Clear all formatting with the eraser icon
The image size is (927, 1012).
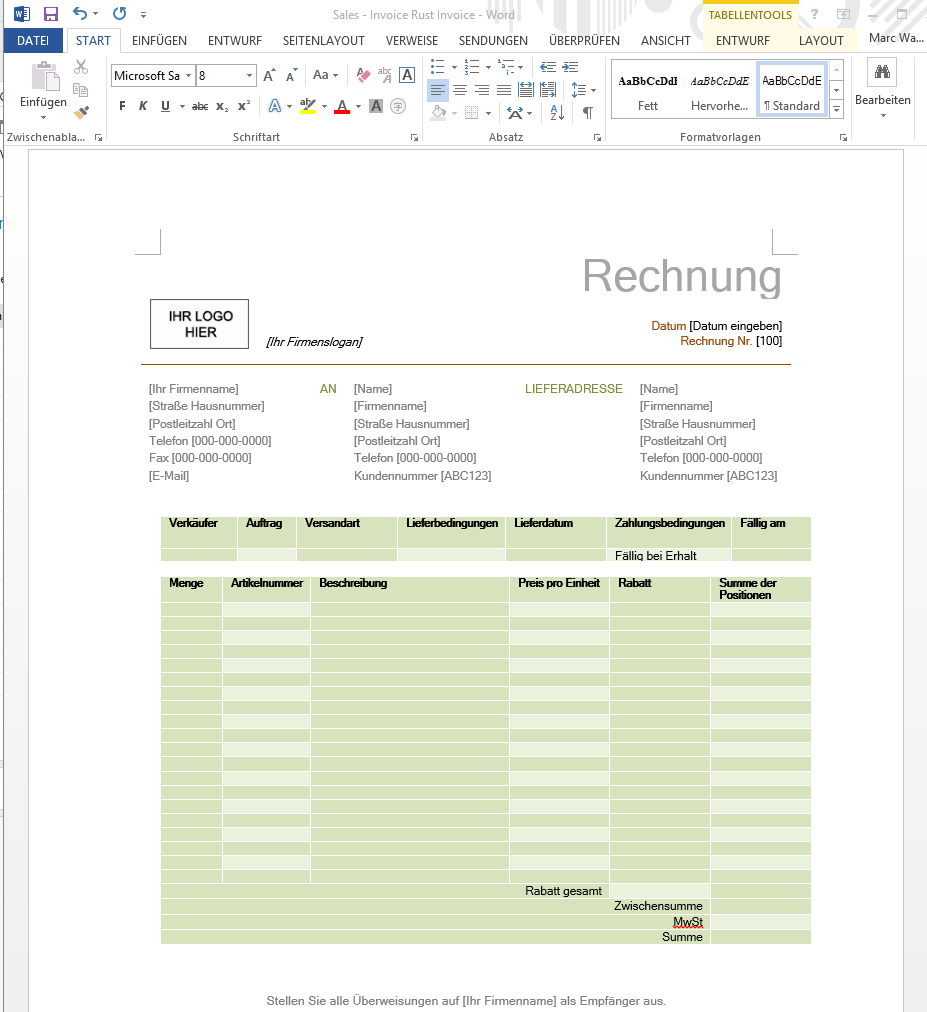363,76
